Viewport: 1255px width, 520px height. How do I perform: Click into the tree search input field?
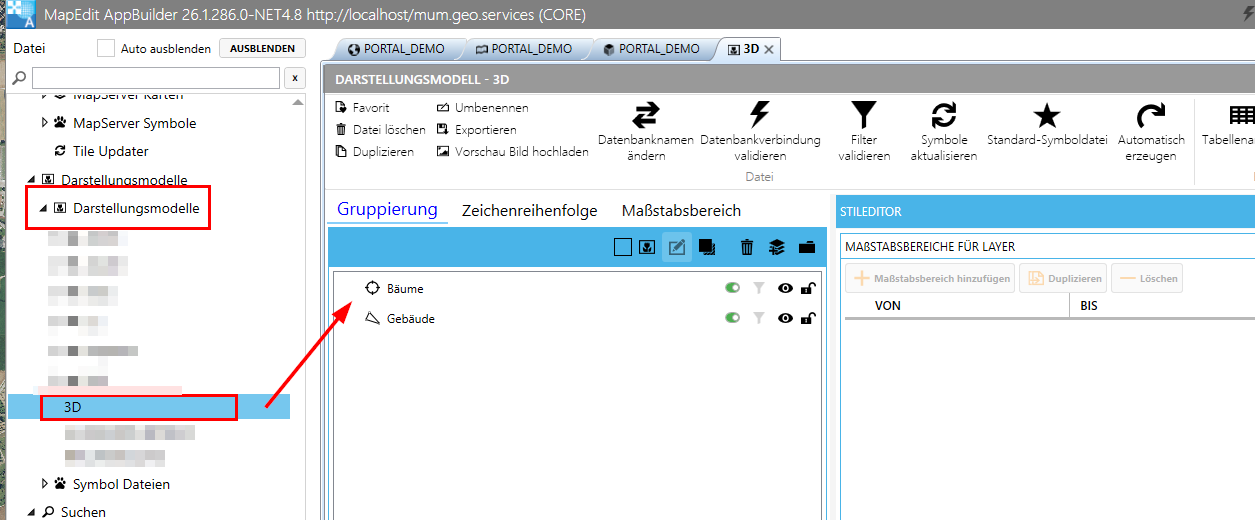click(x=156, y=78)
